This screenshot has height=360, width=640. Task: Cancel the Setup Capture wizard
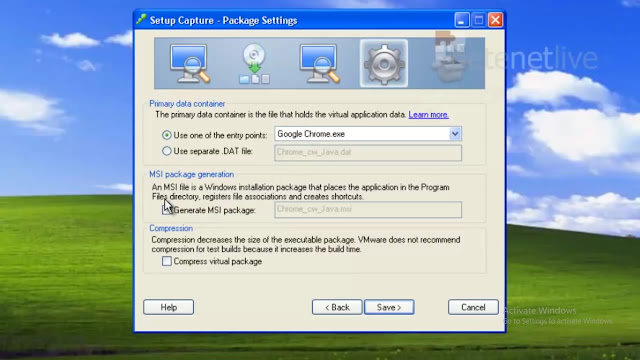473,307
